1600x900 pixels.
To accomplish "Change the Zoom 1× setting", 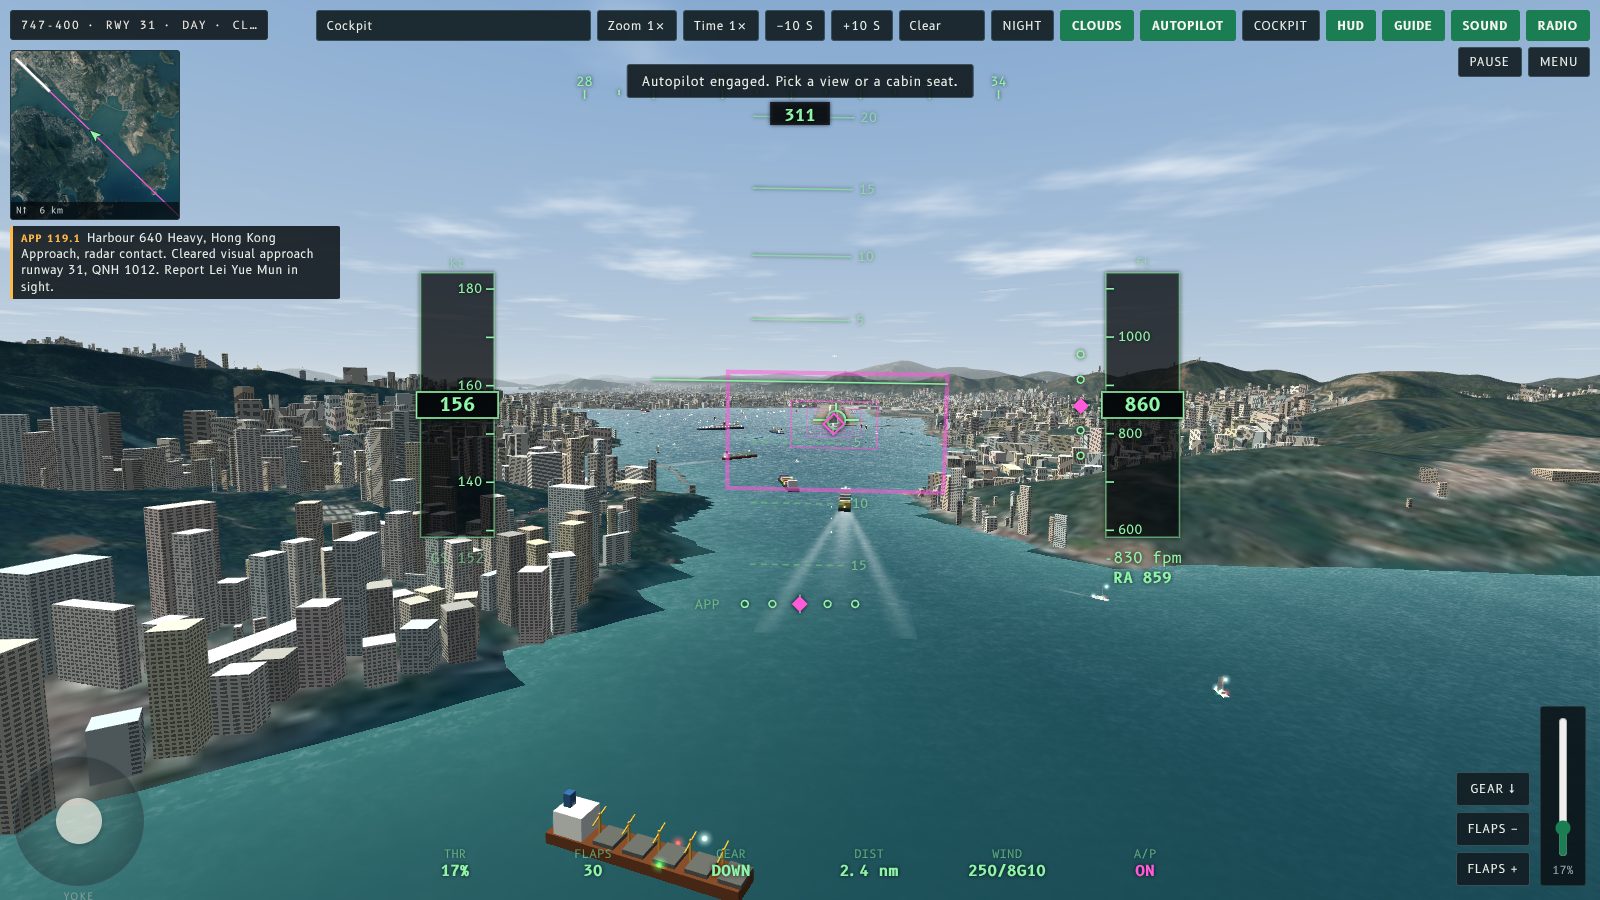I will [x=636, y=25].
